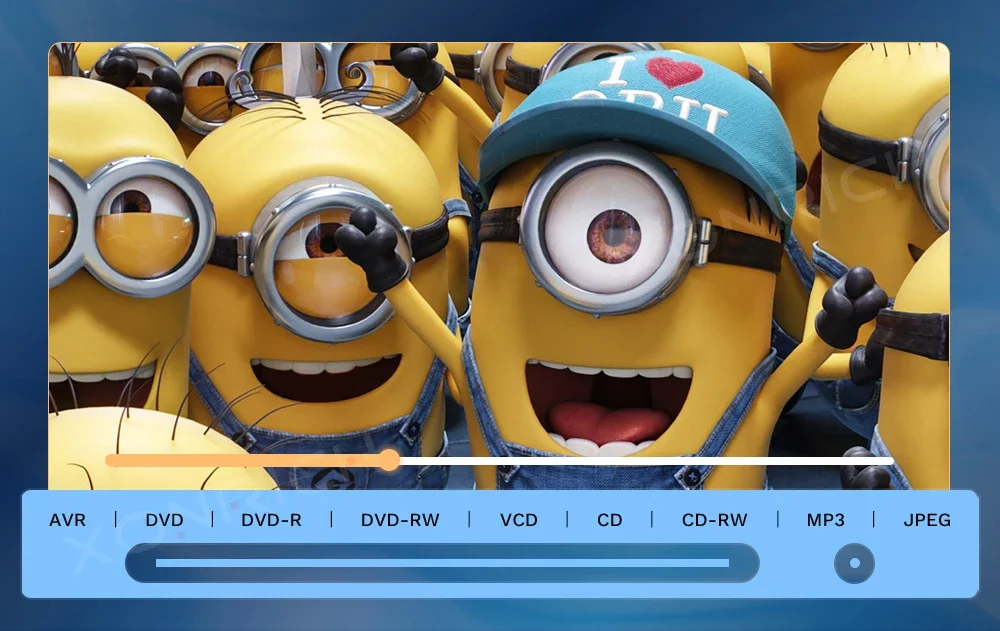
Task: Click the disc tray slot on player
Action: (442, 563)
